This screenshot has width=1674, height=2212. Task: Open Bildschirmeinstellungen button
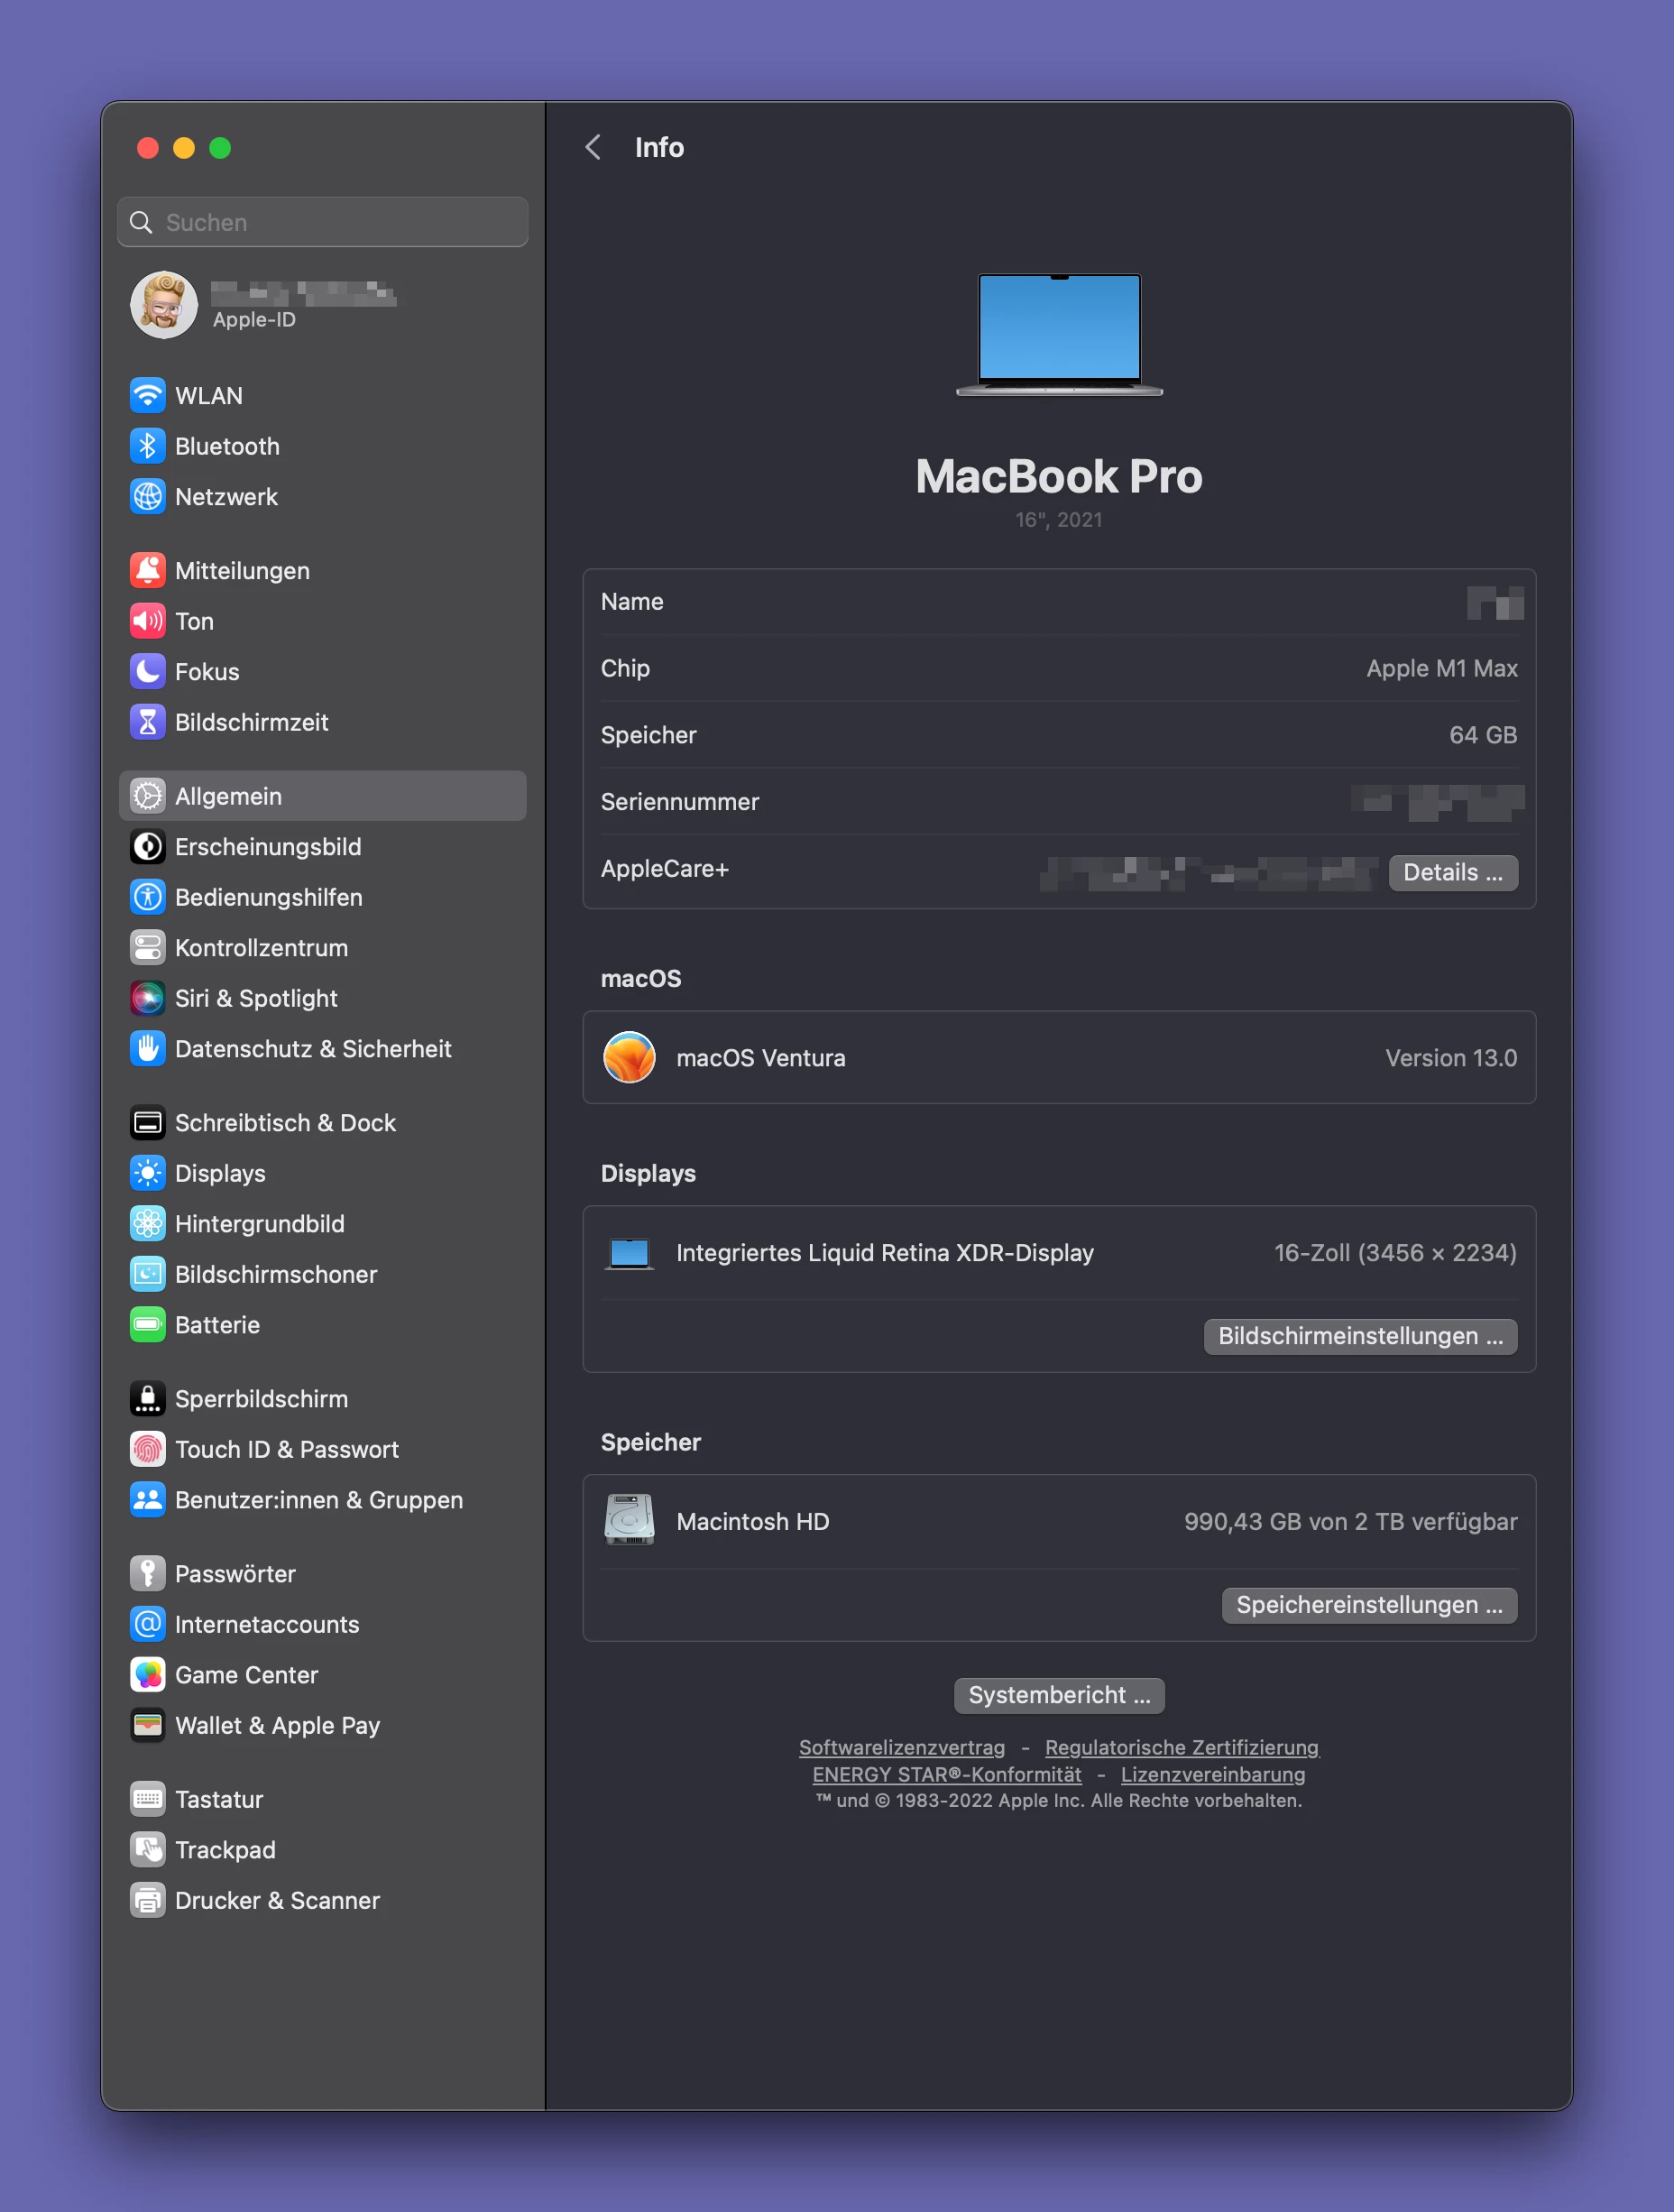[1360, 1336]
